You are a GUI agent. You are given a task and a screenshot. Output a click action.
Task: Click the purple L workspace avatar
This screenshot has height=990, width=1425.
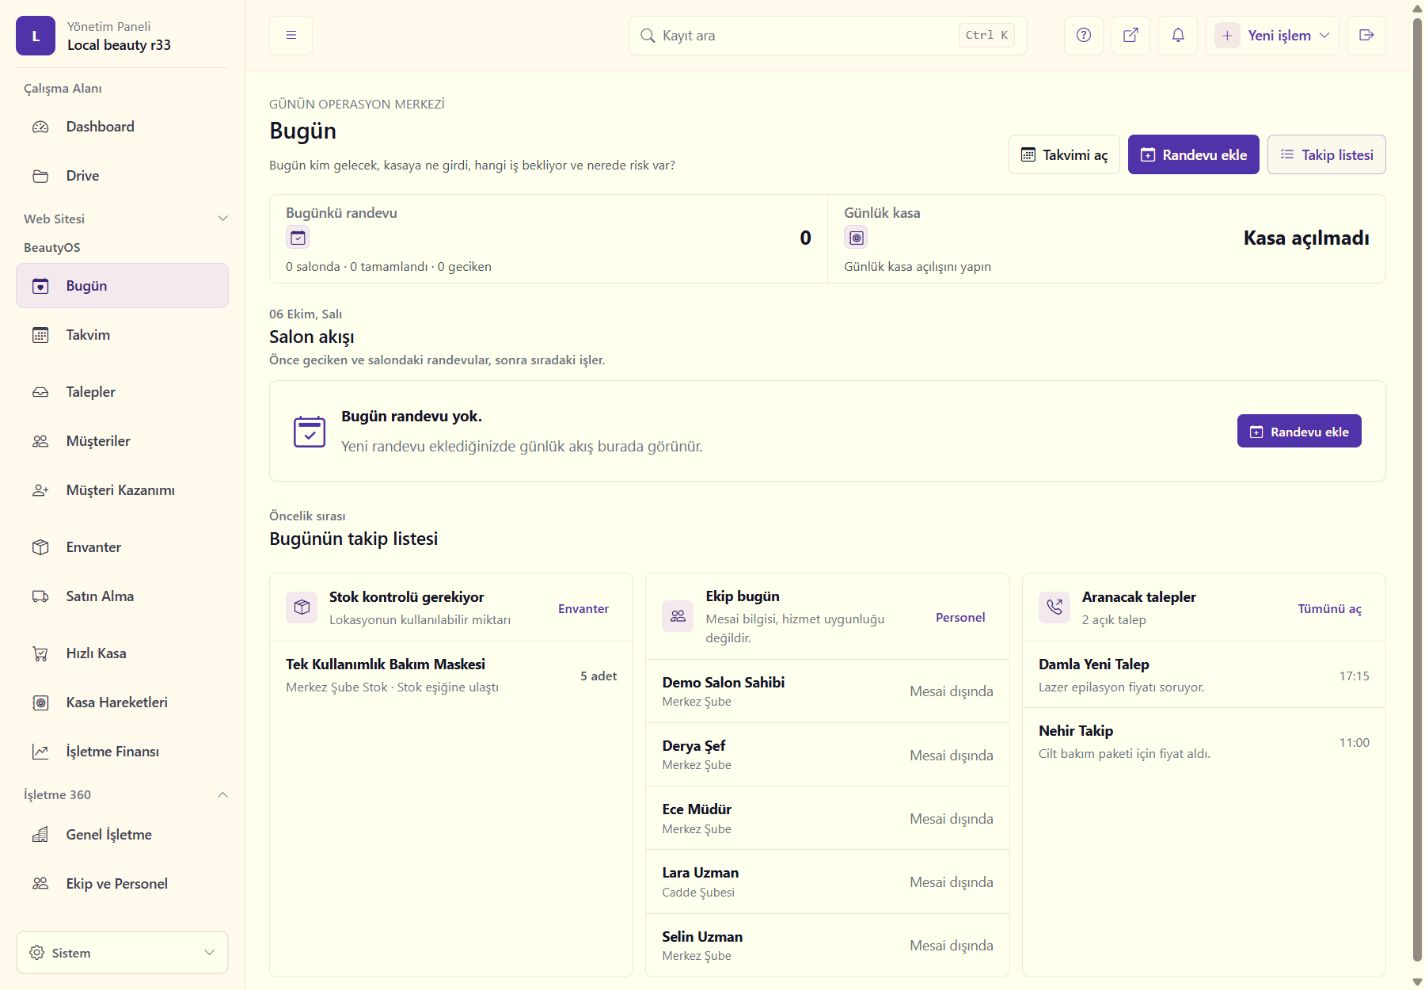click(36, 35)
